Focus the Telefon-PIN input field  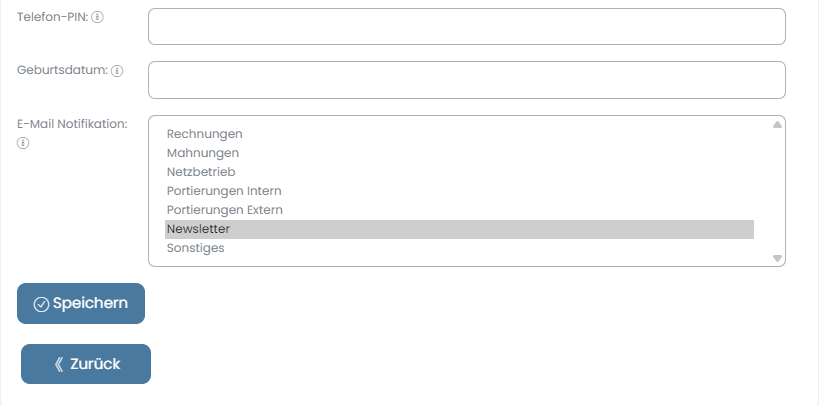pyautogui.click(x=466, y=27)
